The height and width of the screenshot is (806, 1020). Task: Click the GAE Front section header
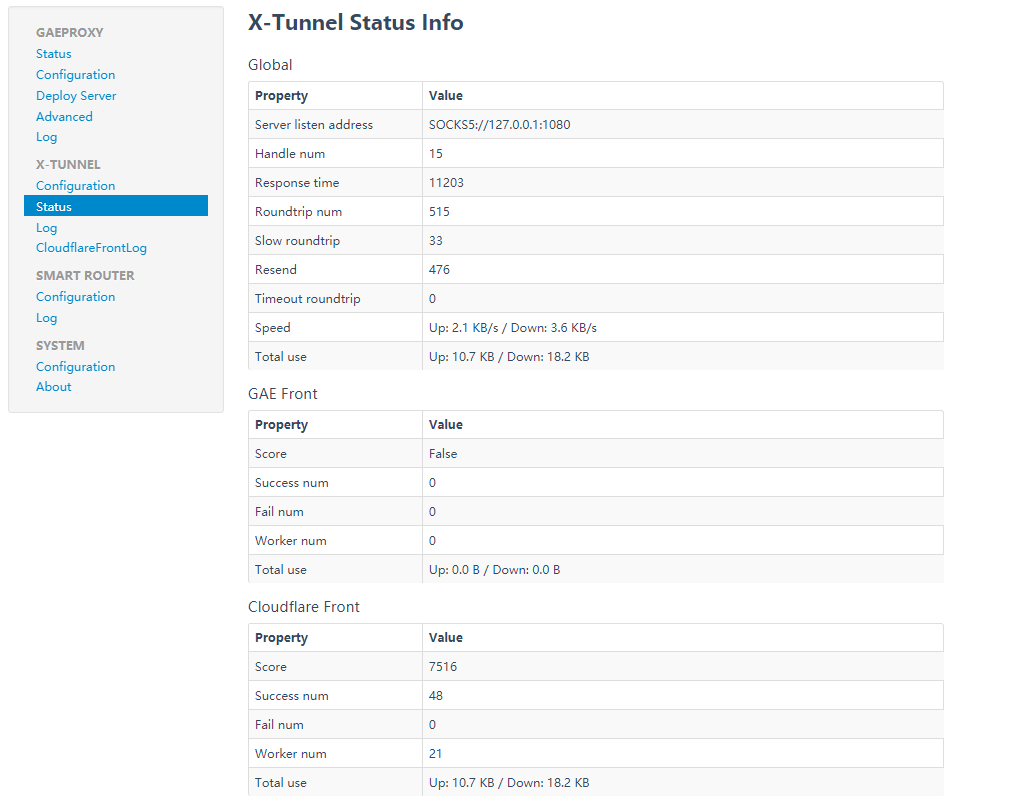(x=283, y=393)
